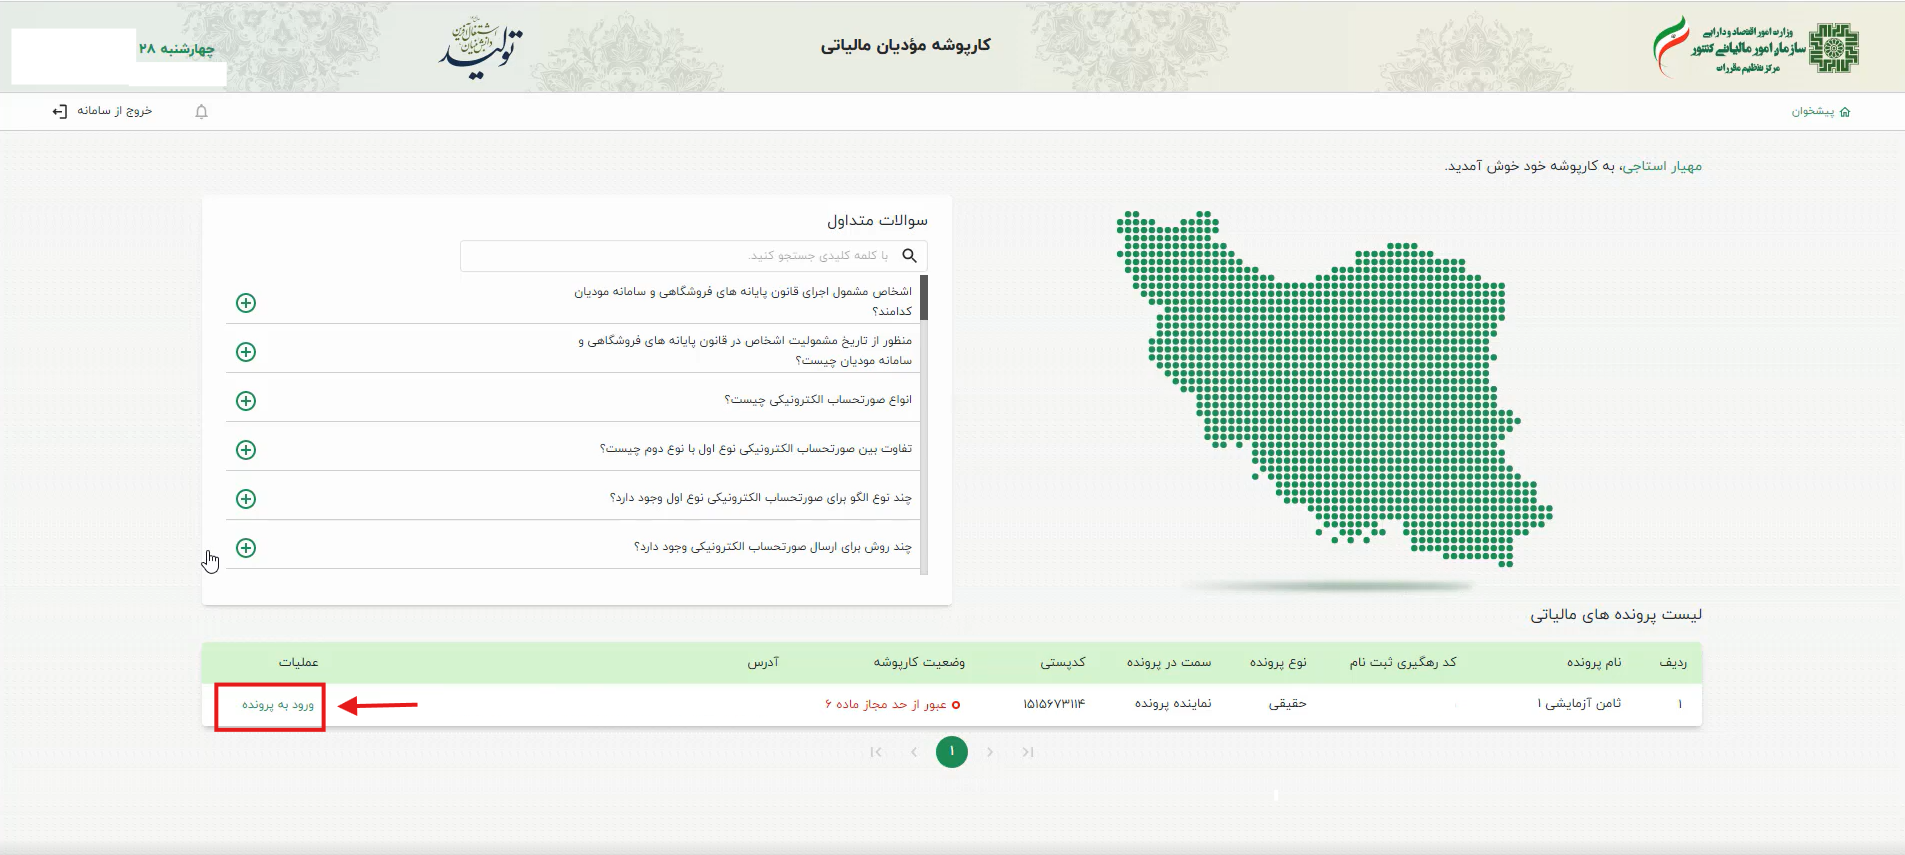
Task: Click the ردیف column header
Action: point(1673,663)
